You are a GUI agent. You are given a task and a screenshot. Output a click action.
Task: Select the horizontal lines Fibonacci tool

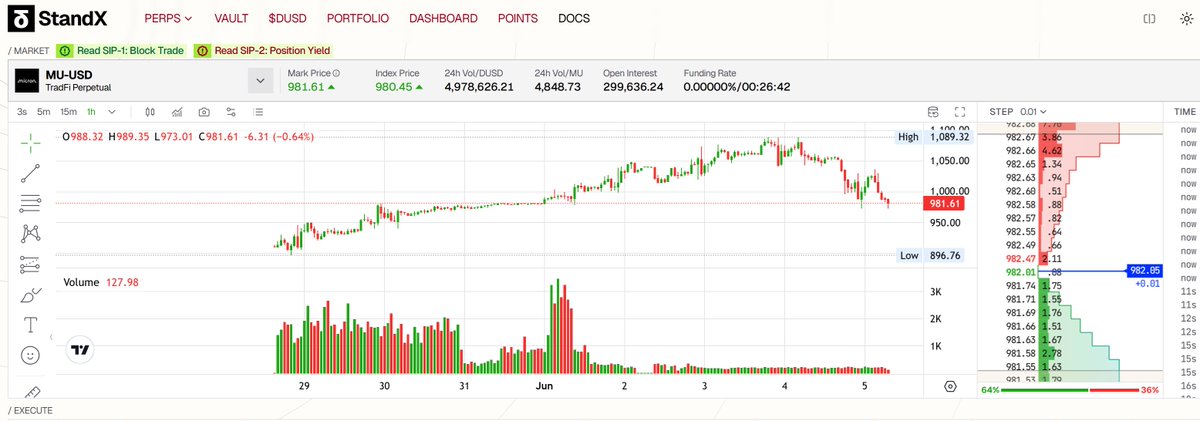click(x=31, y=203)
